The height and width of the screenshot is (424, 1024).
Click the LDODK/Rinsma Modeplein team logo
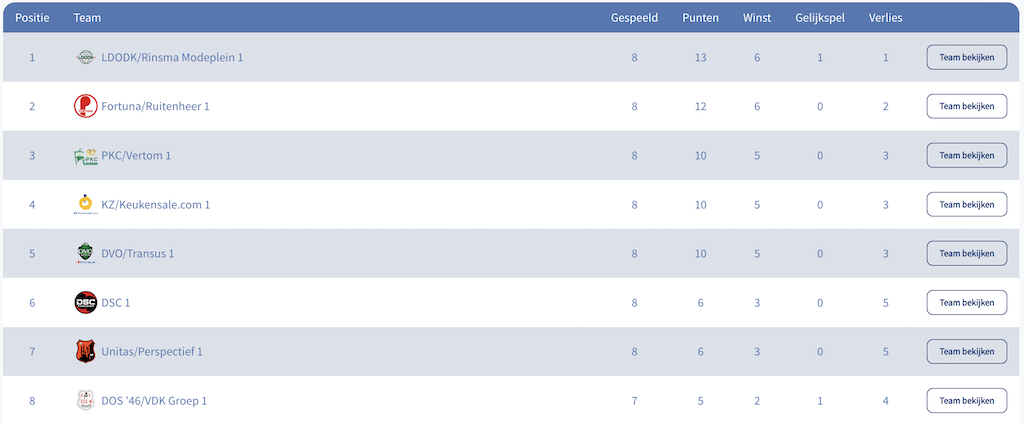[86, 57]
